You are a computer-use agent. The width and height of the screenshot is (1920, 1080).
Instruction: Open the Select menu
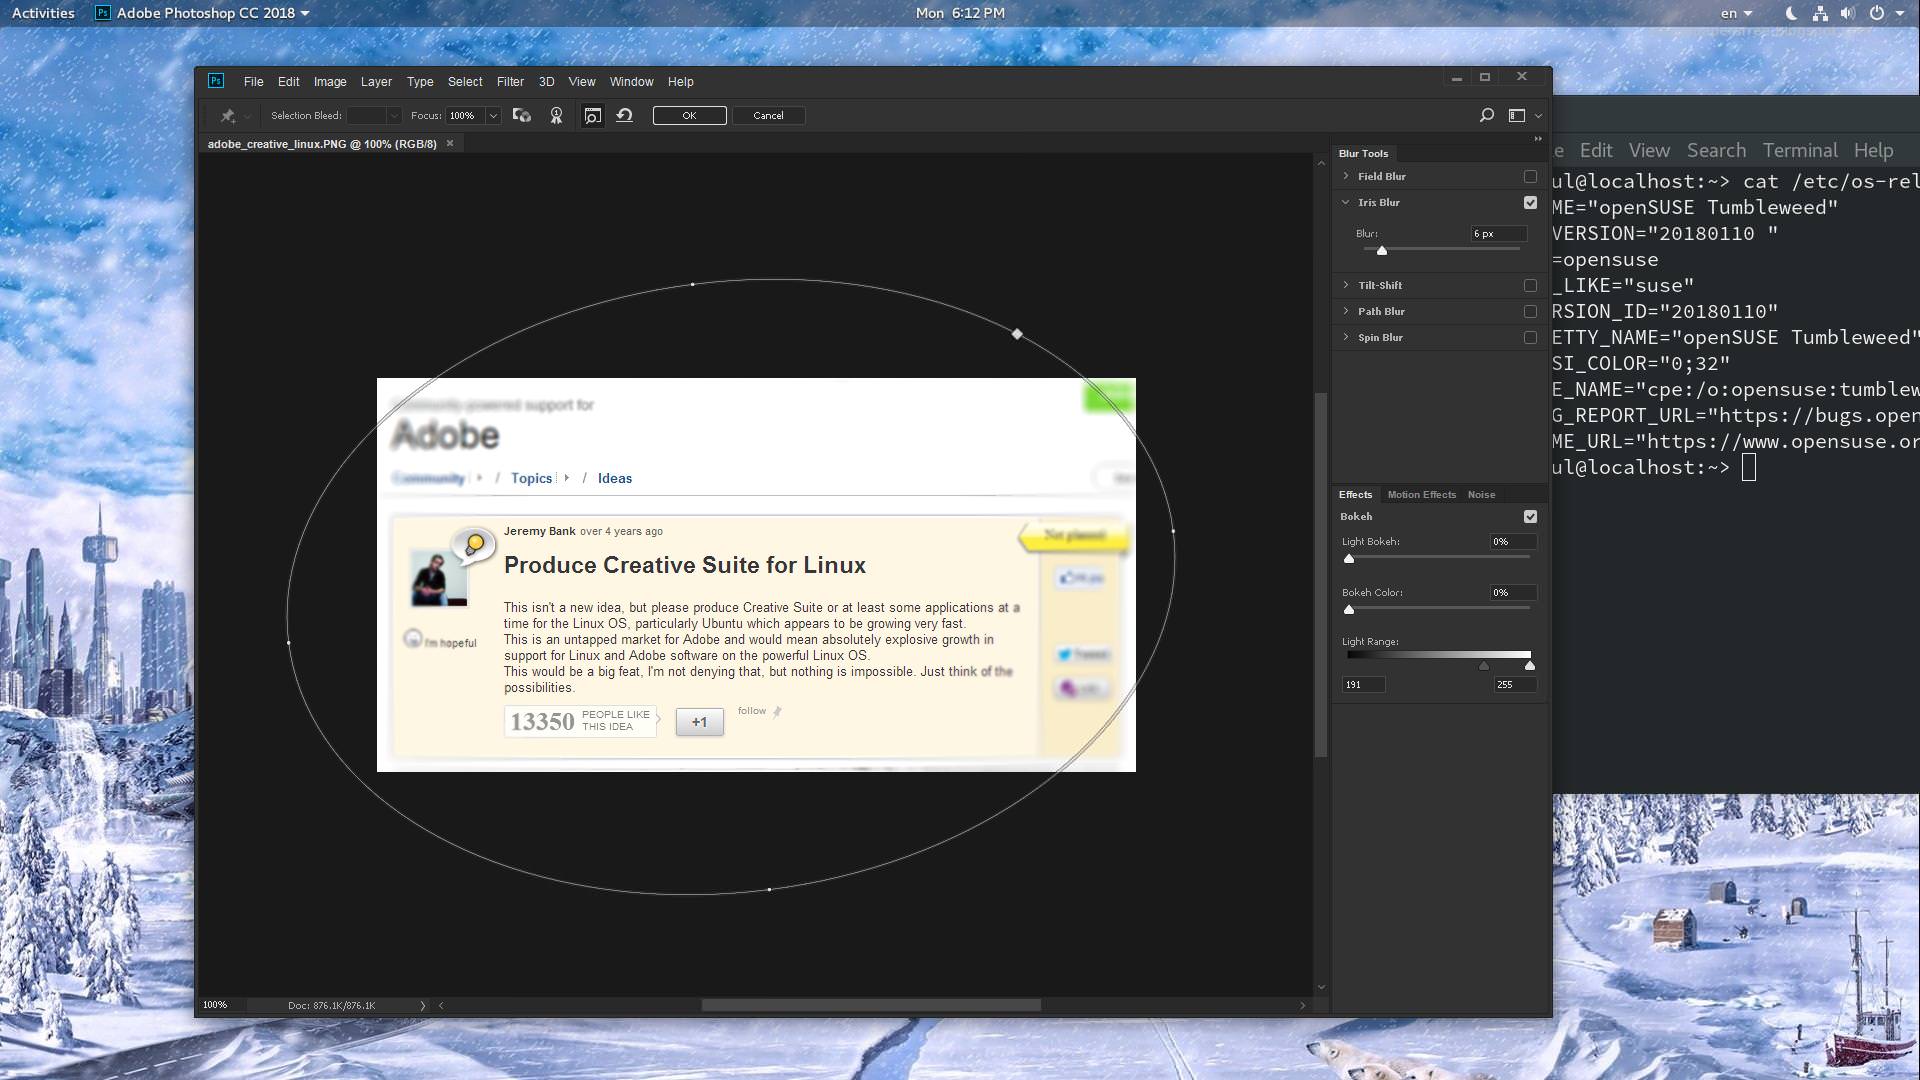click(x=465, y=82)
